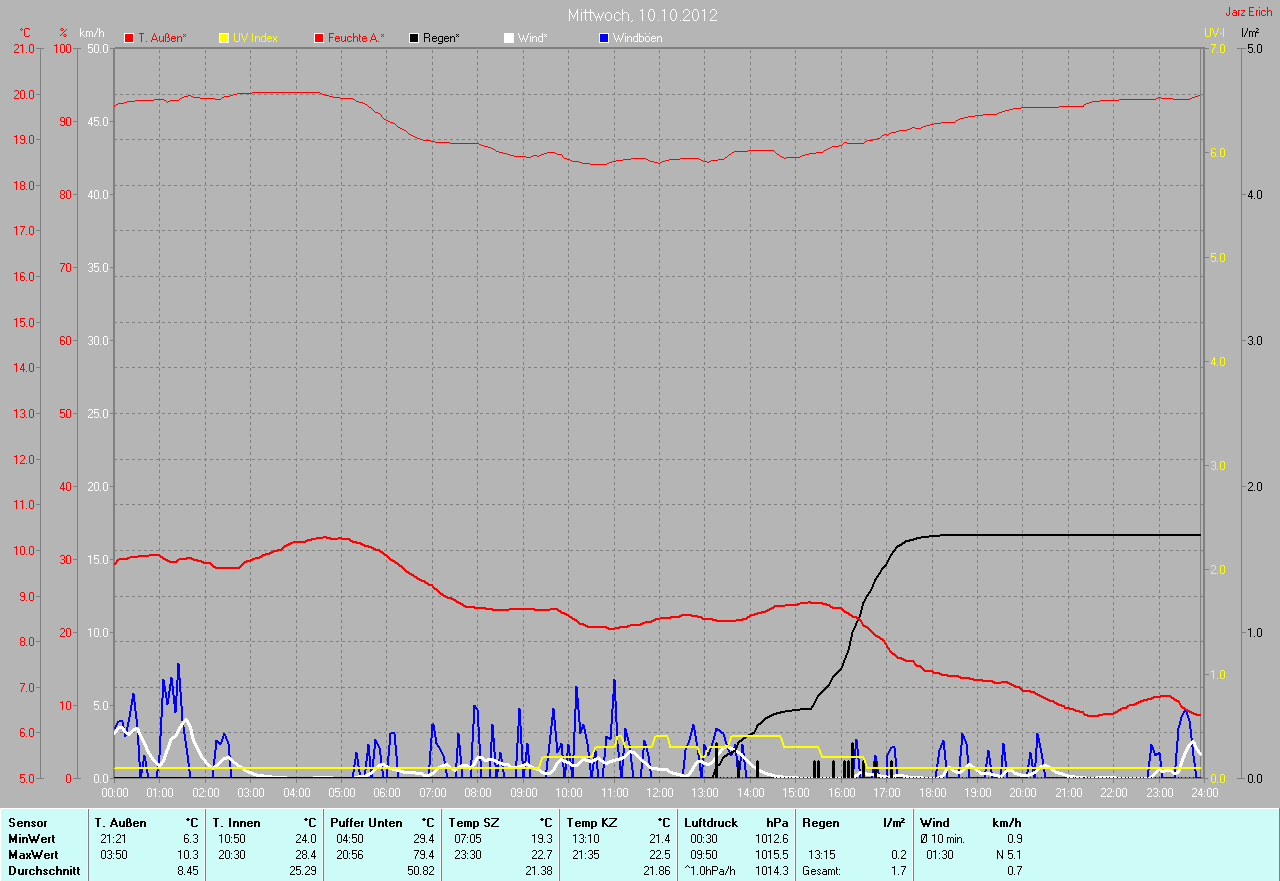Click the 'hPa' unit in the table header

776,823
